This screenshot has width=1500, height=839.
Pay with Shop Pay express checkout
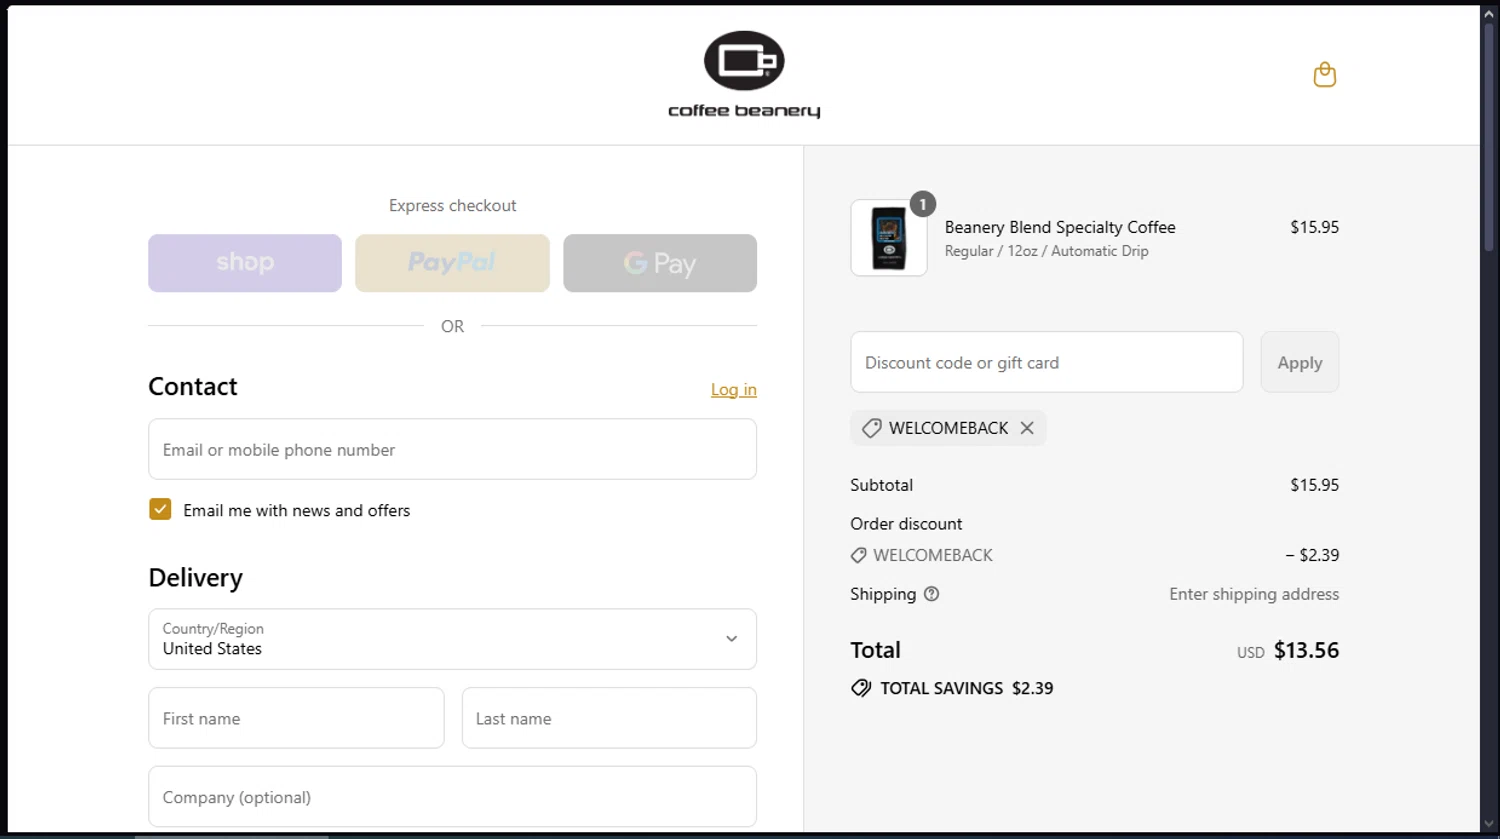[245, 263]
